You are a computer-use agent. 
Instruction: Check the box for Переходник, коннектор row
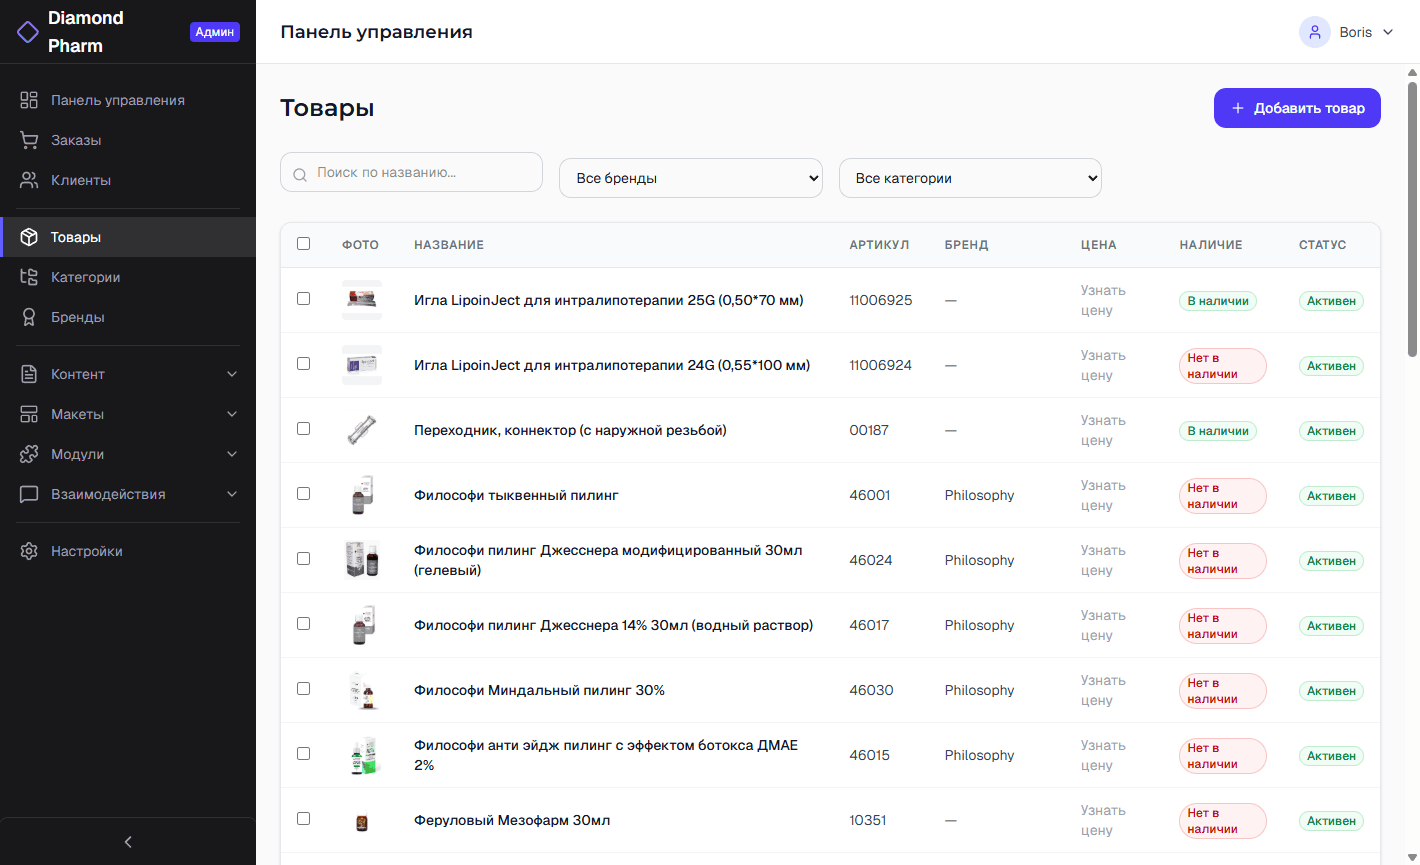click(304, 429)
